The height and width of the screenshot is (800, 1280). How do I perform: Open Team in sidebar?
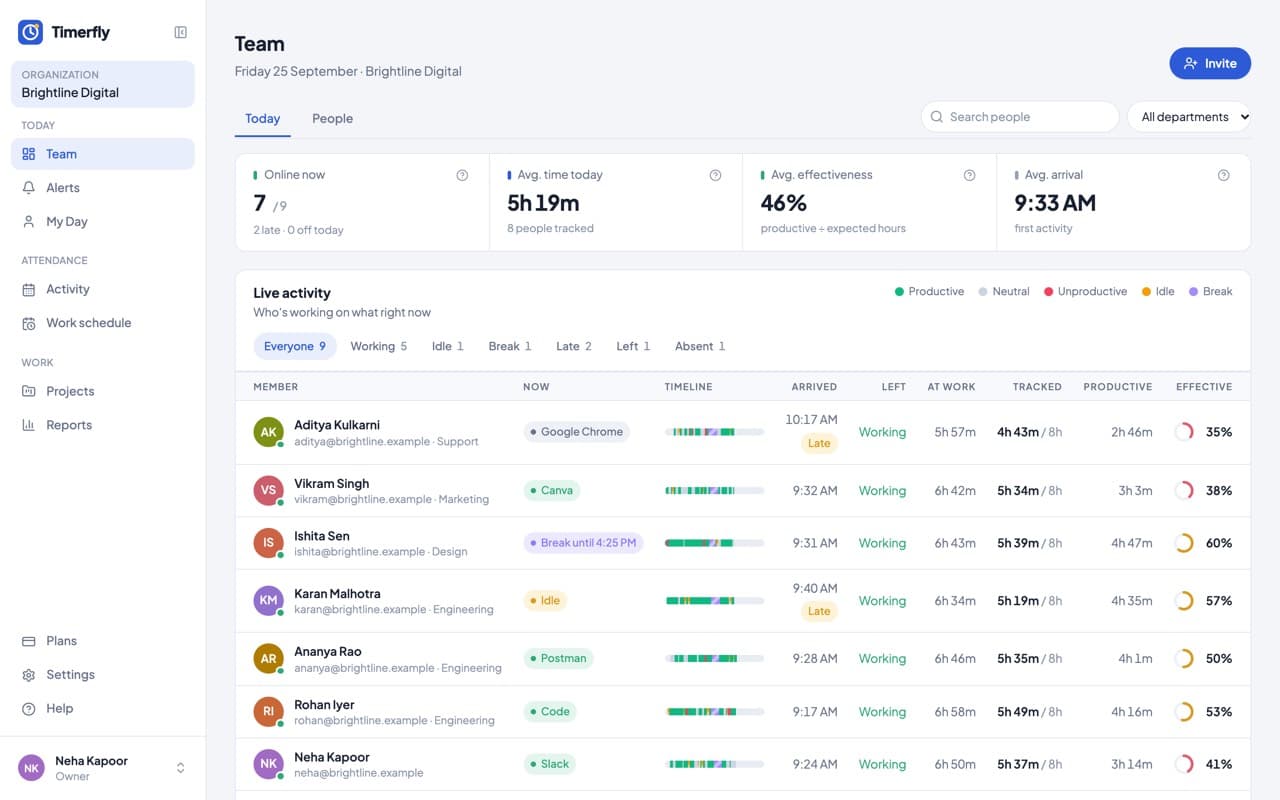103,154
